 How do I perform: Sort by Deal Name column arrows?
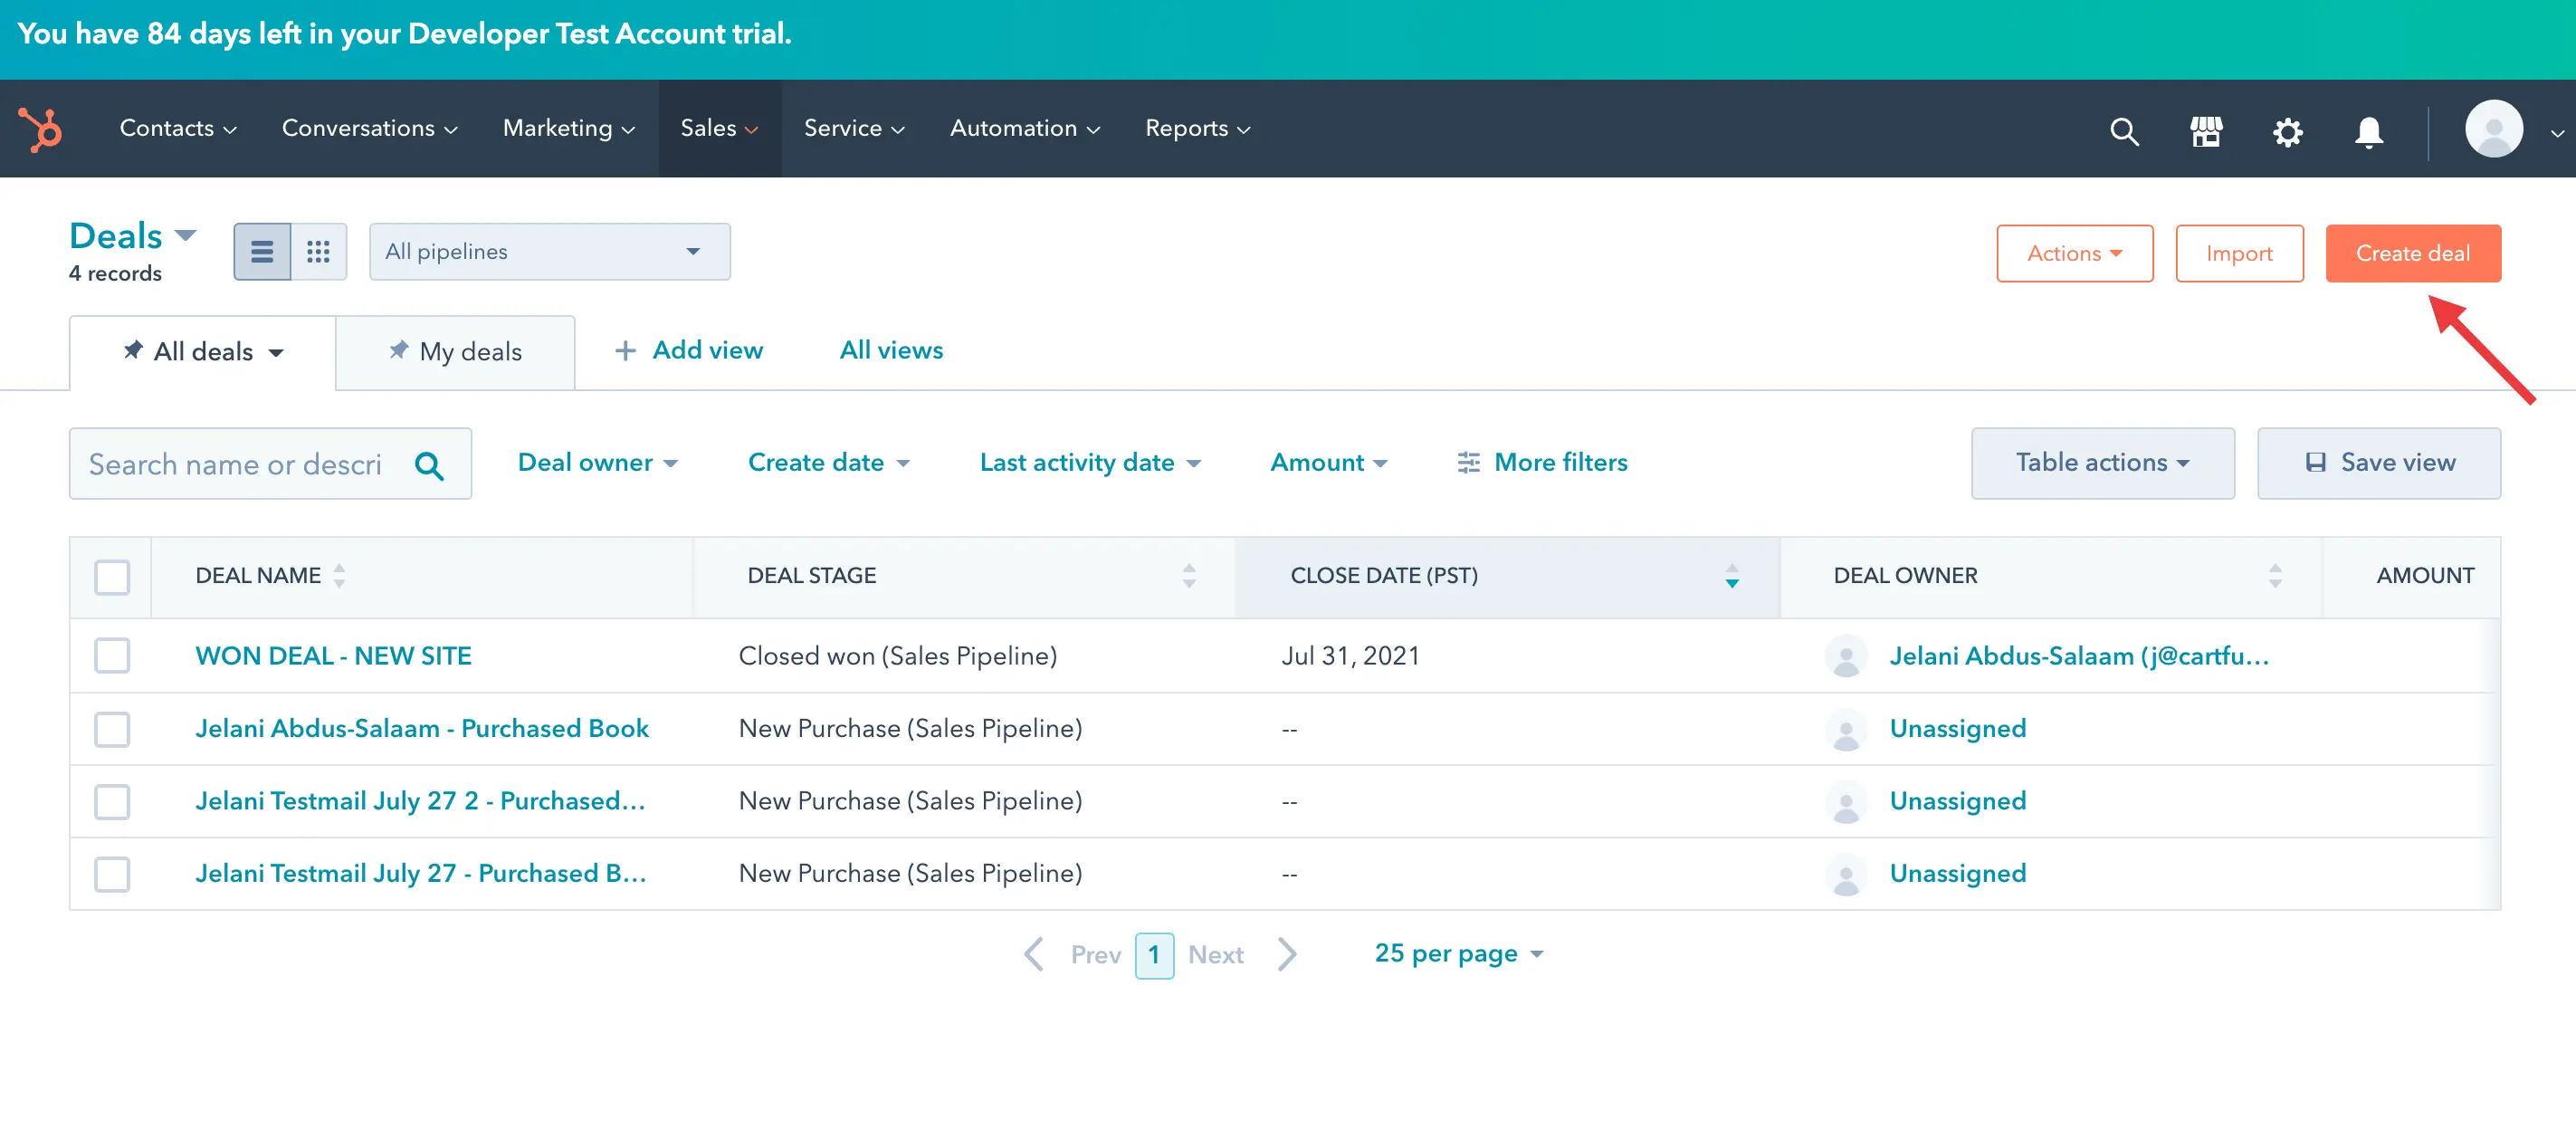point(340,576)
